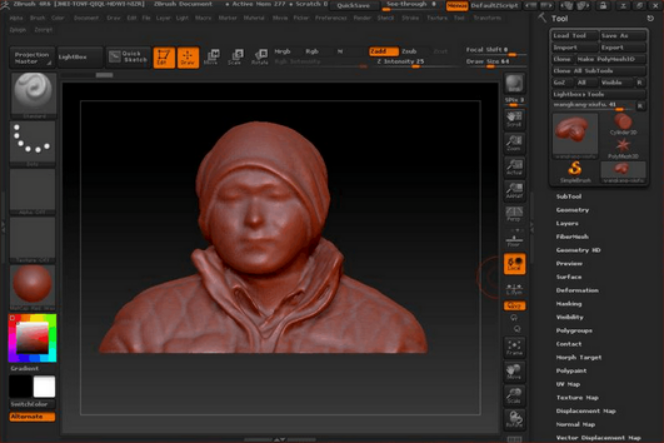Select the Edit mode button
Viewport: 664px width, 443px height.
(163, 57)
